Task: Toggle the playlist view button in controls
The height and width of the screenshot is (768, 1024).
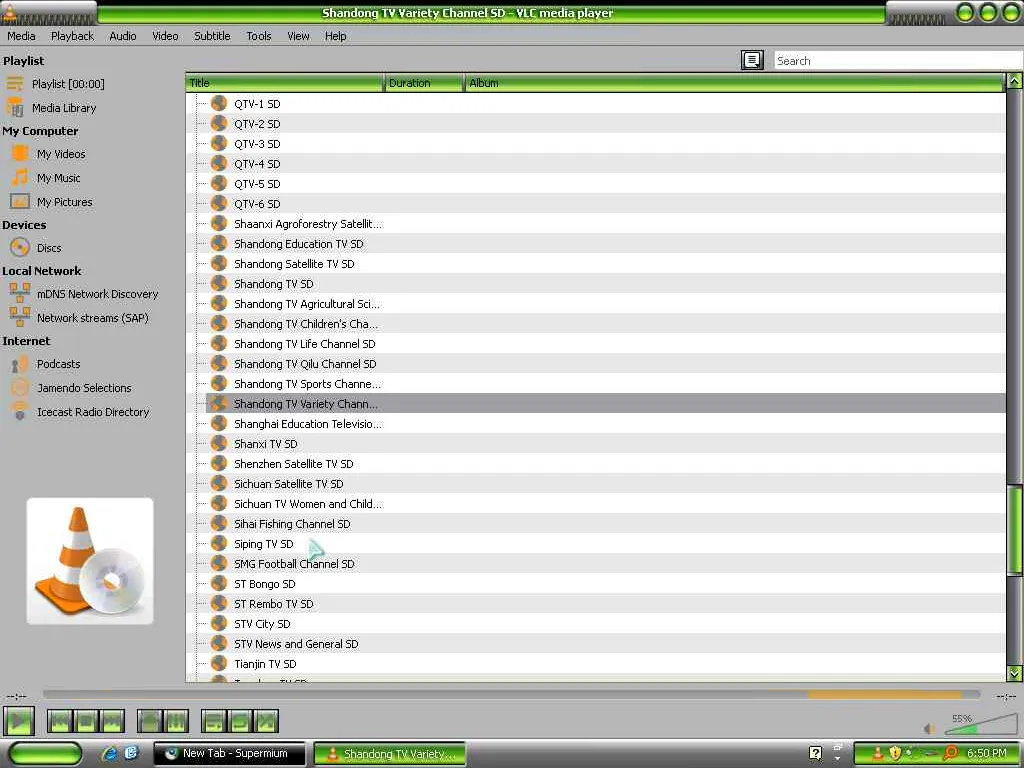Action: pyautogui.click(x=214, y=722)
